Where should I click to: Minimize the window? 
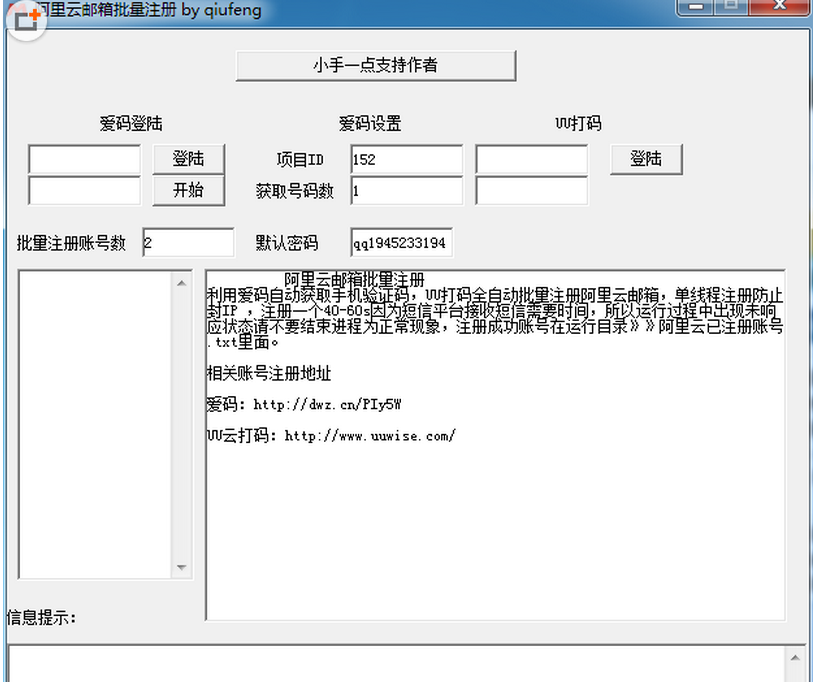pyautogui.click(x=696, y=7)
